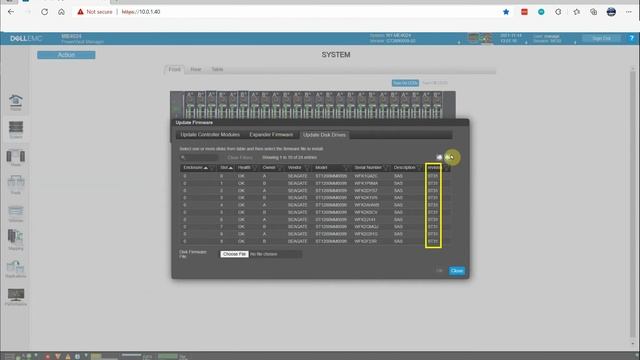Click the header connection status icon
Image resolution: width=640 pixels, height=360 pixels.
point(480,38)
